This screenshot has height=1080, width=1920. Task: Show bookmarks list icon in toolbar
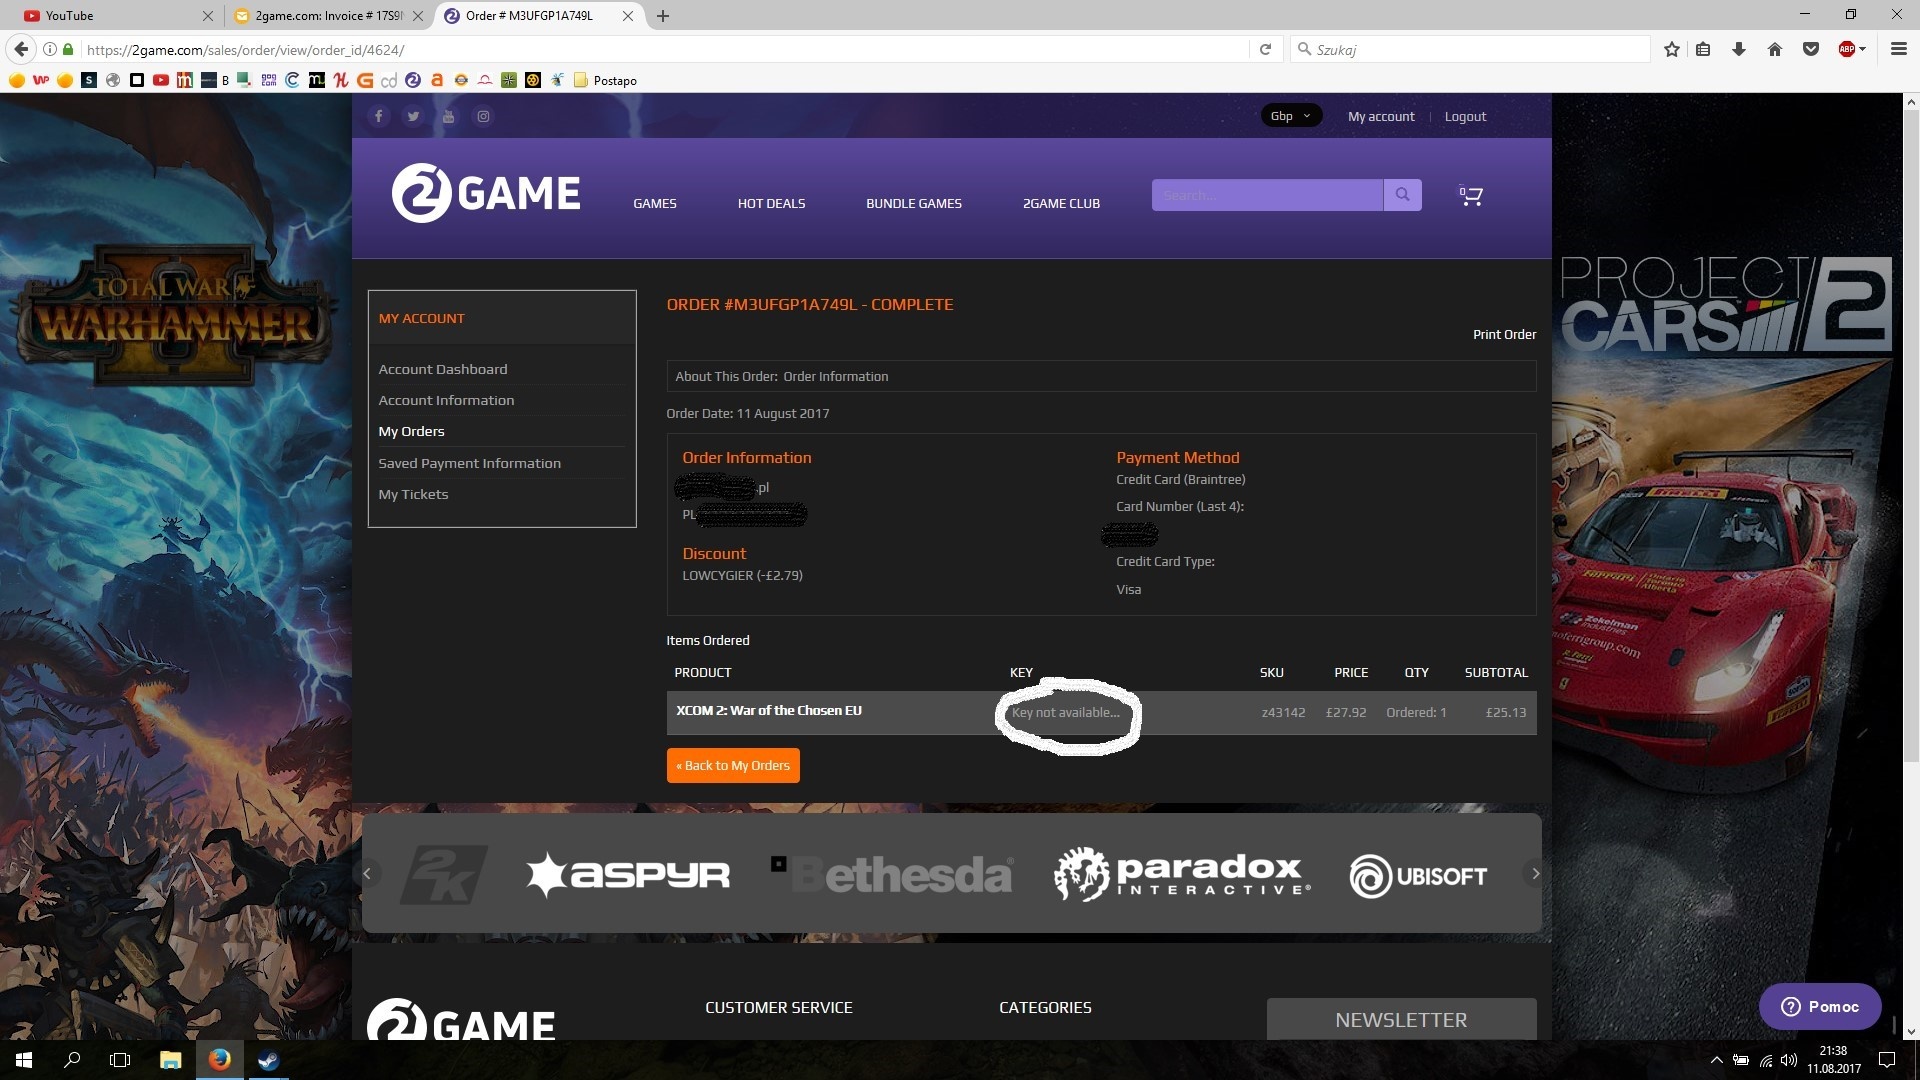[1703, 49]
